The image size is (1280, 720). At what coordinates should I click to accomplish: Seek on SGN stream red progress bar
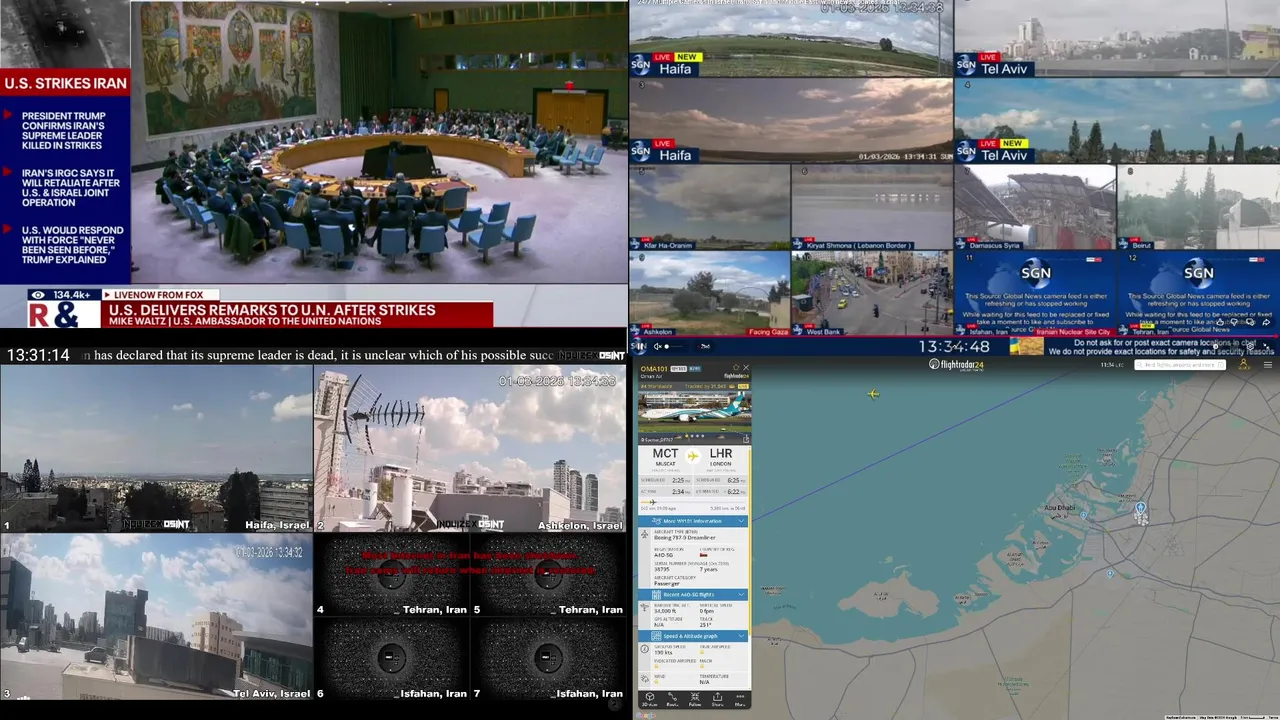pos(955,336)
